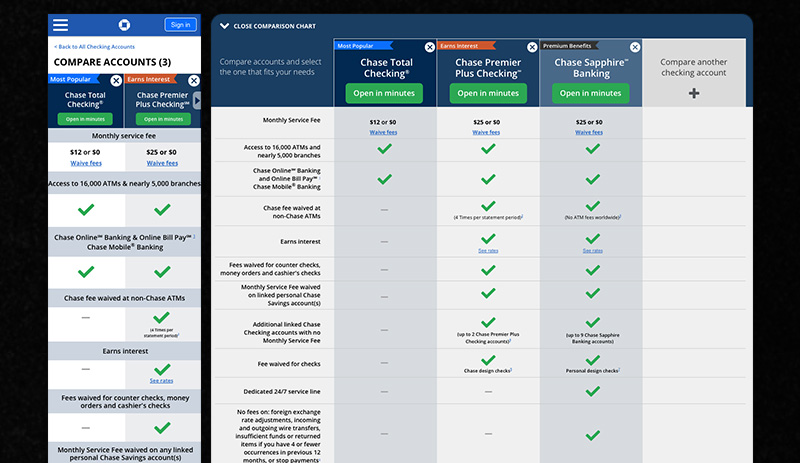Screen dimensions: 800x463
Task: Click the Chase logo in mobile header
Action: [125, 25]
